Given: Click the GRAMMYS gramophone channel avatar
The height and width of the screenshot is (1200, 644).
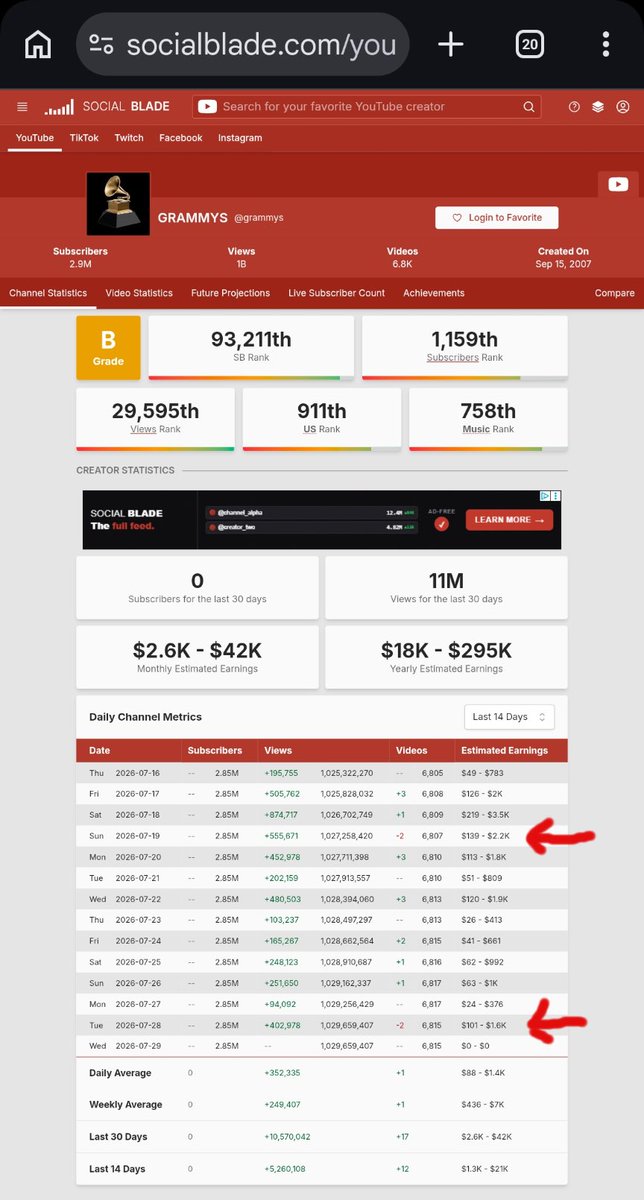Looking at the screenshot, I should pos(118,204).
